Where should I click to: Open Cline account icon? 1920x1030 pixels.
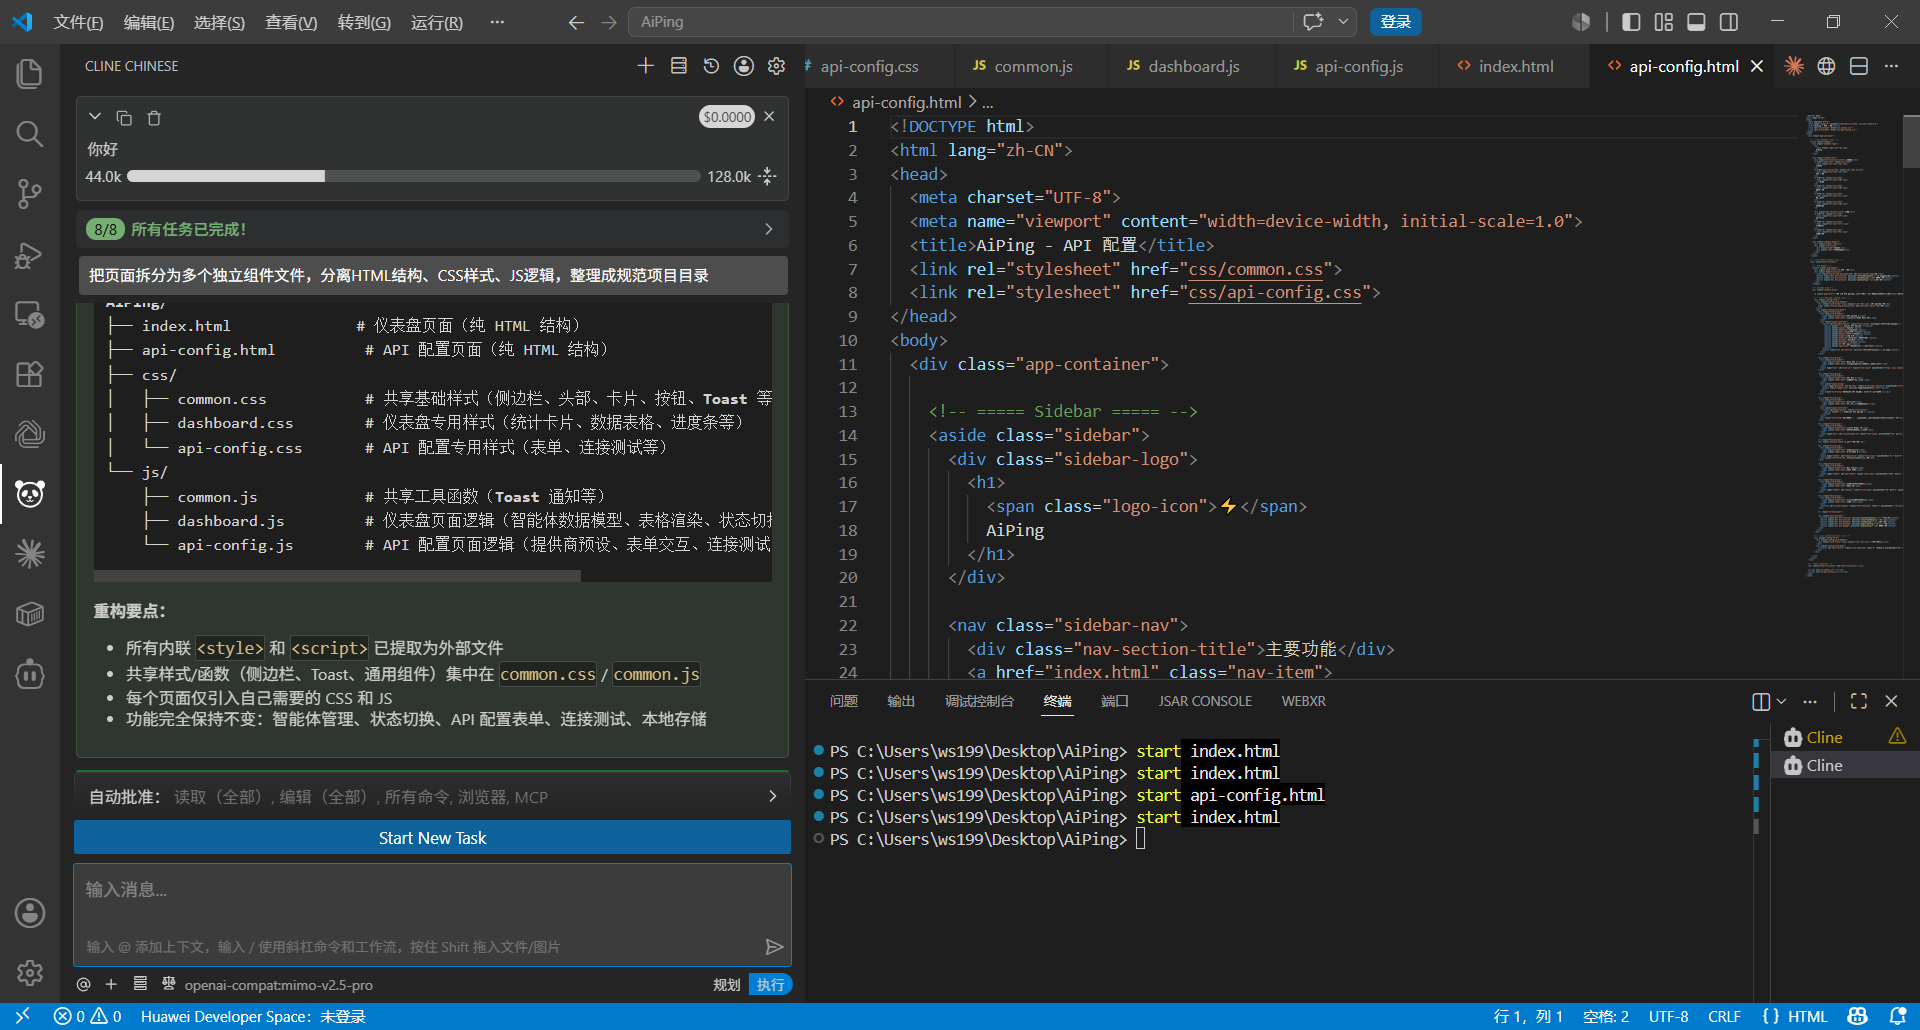744,66
